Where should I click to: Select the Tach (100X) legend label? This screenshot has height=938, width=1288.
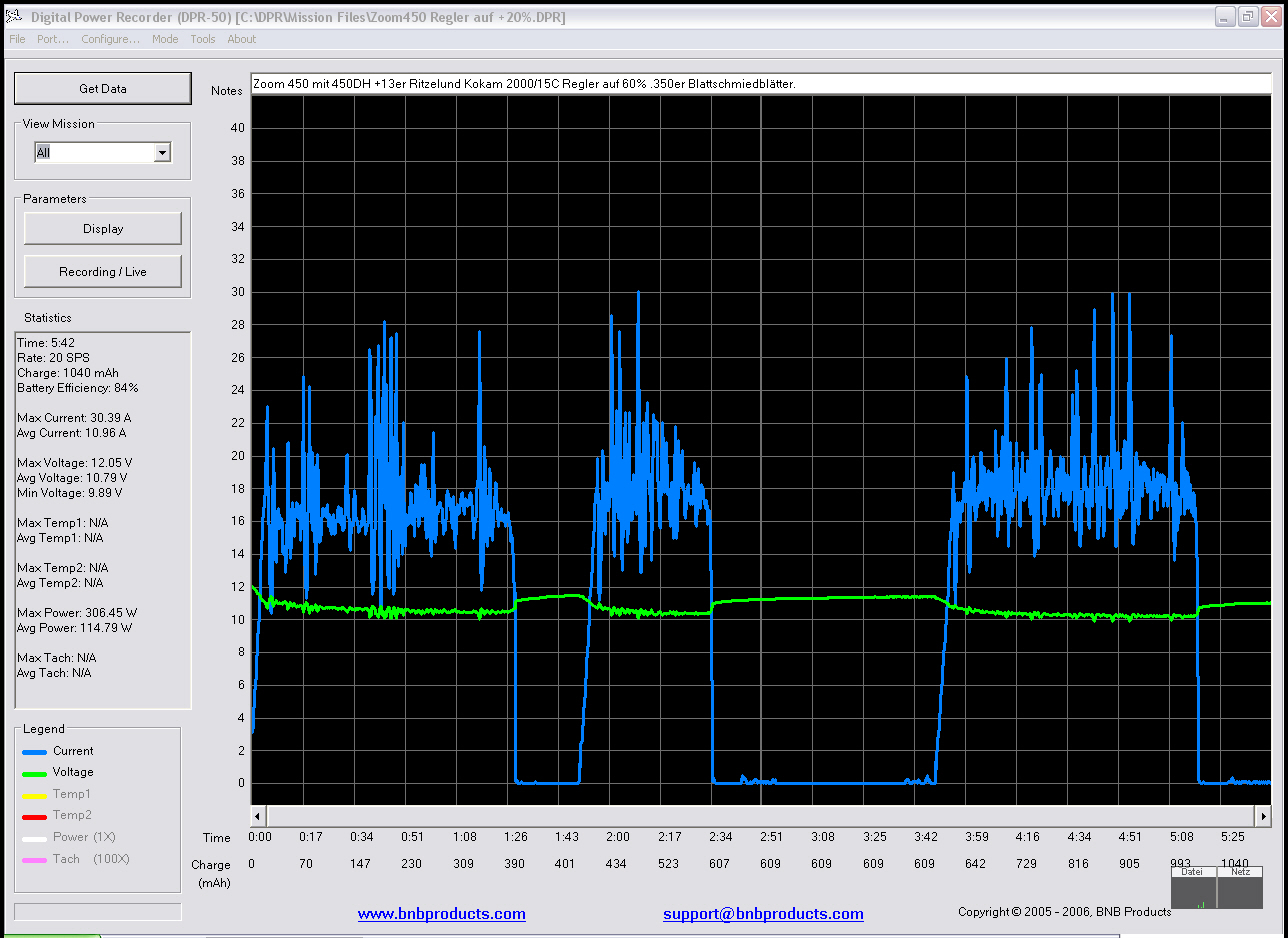tap(91, 859)
